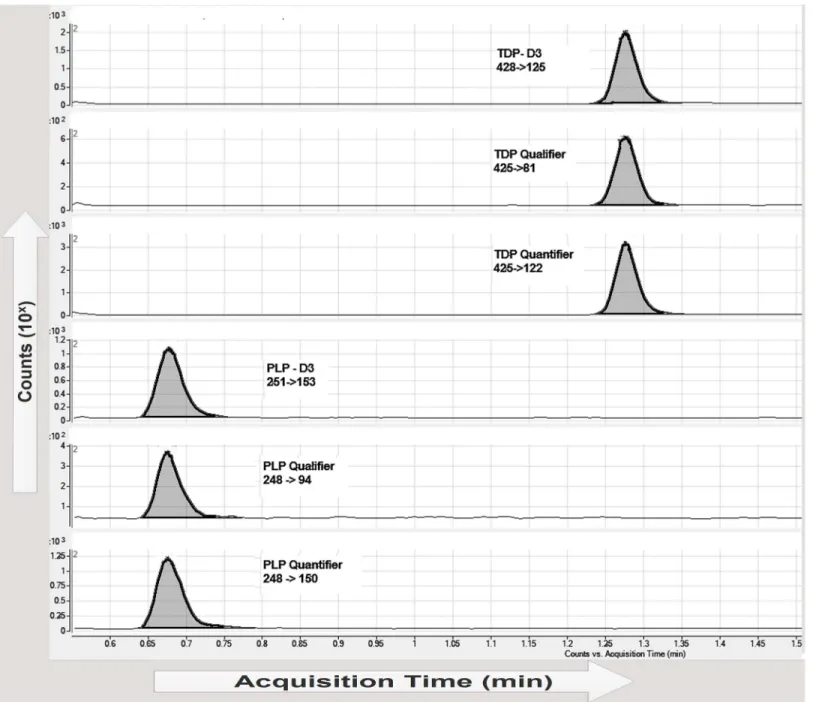Click time-axis tick label 0.85
The height and width of the screenshot is (702, 813).
click(x=300, y=643)
